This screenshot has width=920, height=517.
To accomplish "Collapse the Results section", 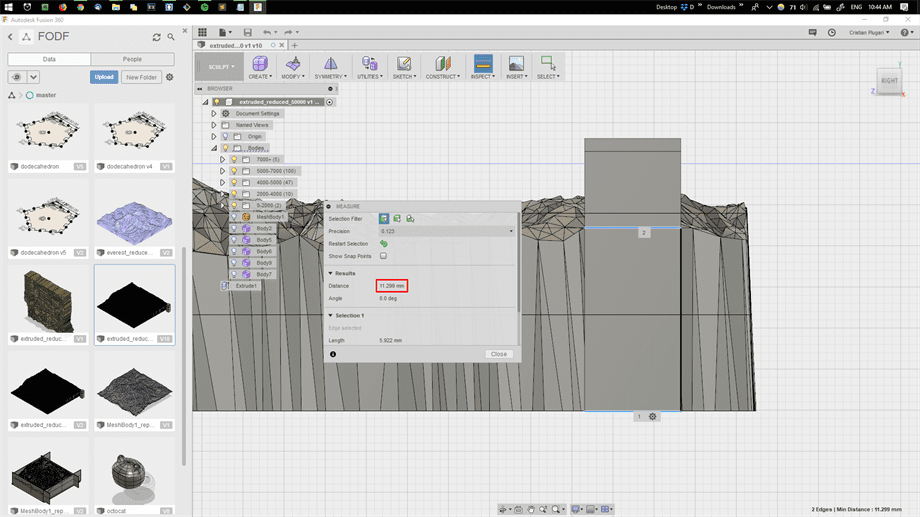I will (330, 273).
